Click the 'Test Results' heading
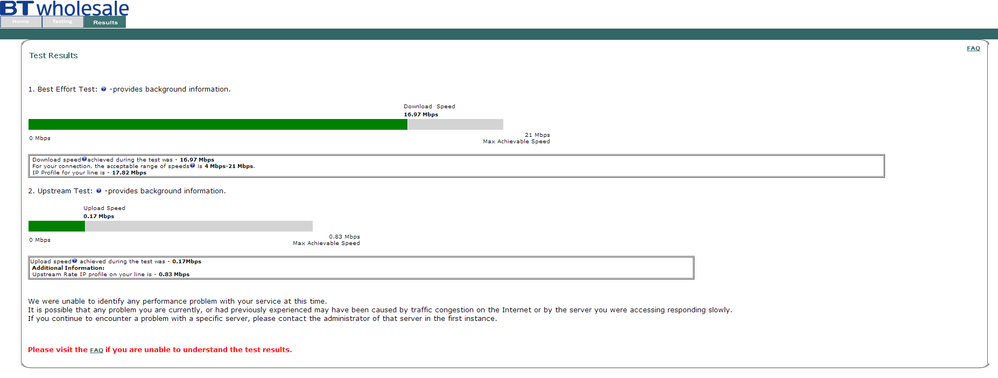 point(53,55)
